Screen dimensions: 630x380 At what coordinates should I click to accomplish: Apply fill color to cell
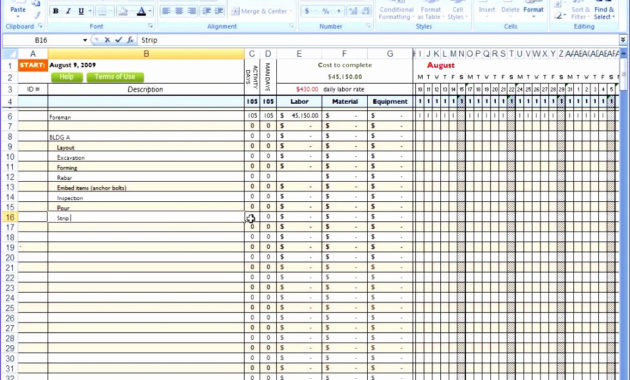coord(123,11)
